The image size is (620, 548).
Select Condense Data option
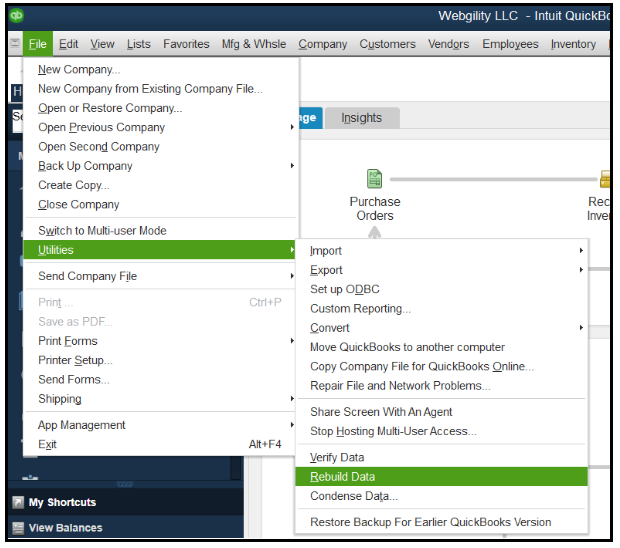click(x=354, y=496)
